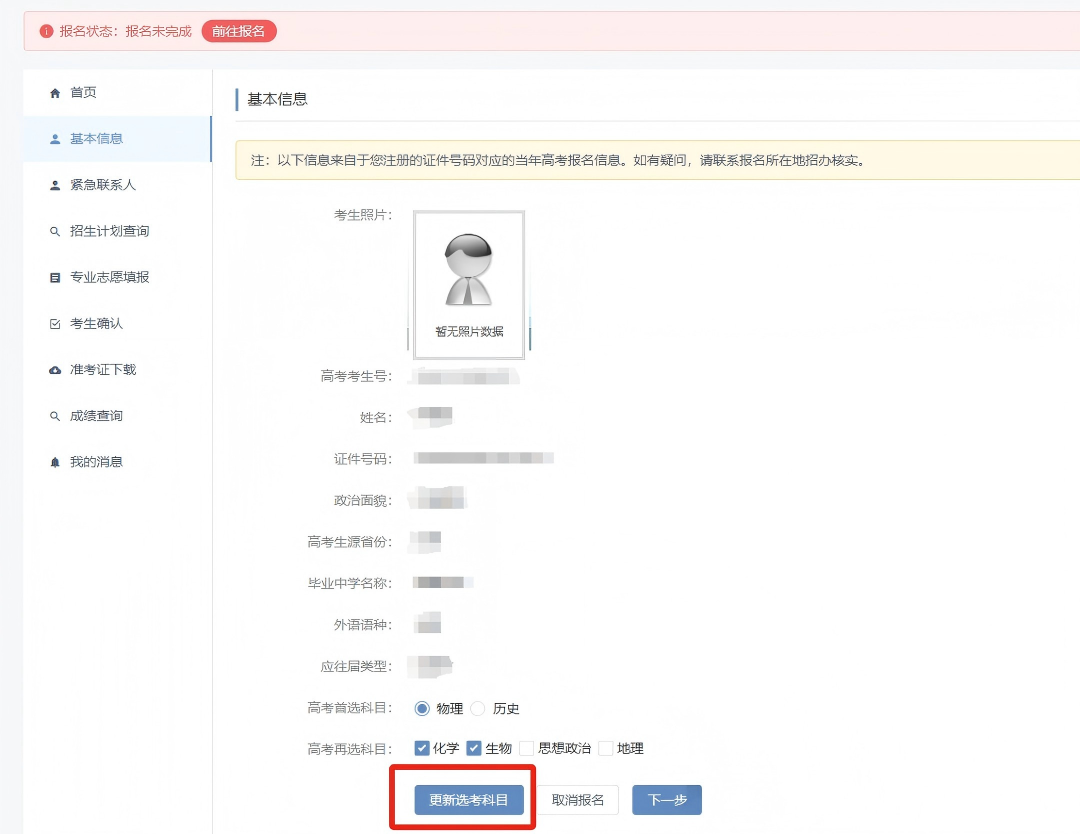Uncheck the 生物 checkbox
Screen dimensions: 1080x834
tap(474, 748)
